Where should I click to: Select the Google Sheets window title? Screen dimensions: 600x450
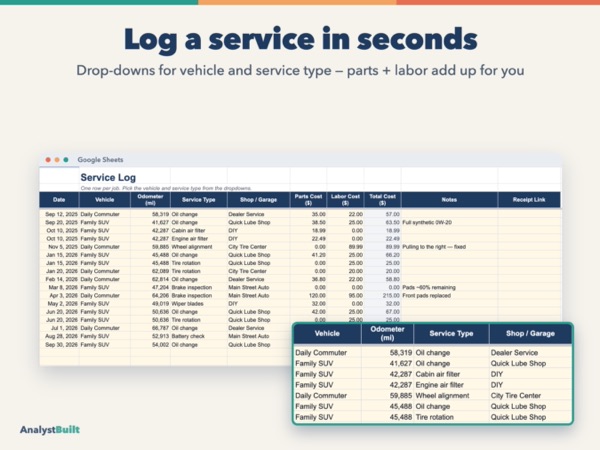[100, 160]
